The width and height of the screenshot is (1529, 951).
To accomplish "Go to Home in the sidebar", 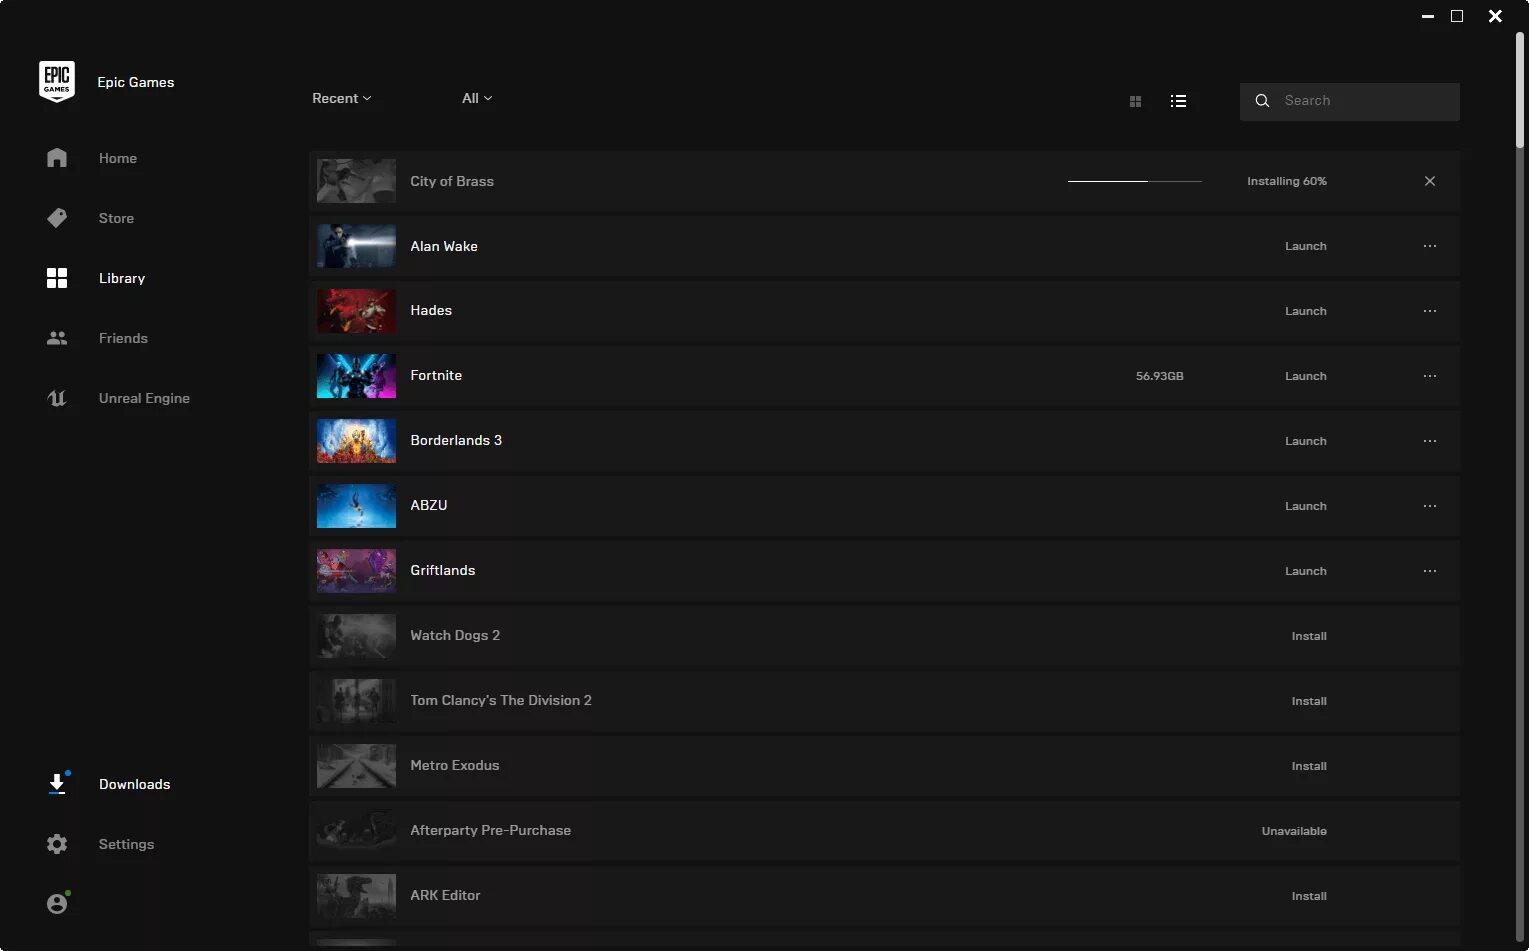I will tap(118, 158).
